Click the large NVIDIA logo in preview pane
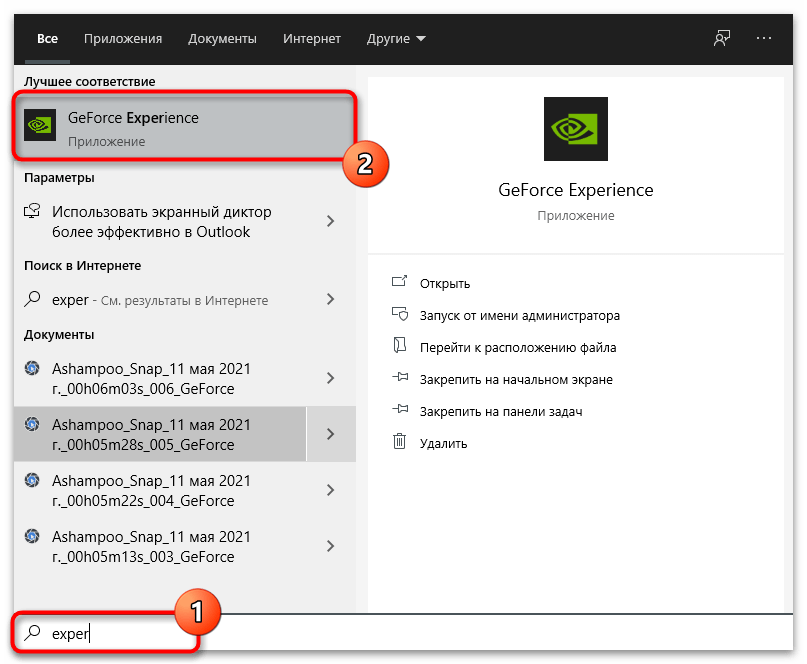The width and height of the screenshot is (807, 664). [x=575, y=129]
